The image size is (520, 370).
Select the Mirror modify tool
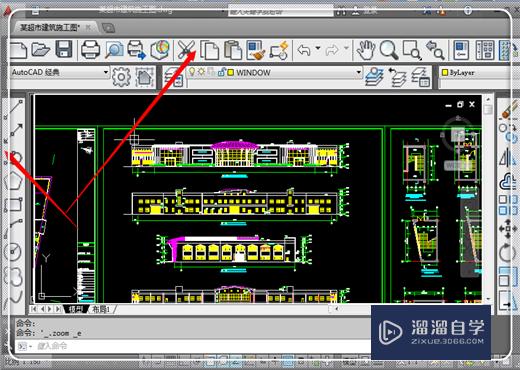point(507,157)
